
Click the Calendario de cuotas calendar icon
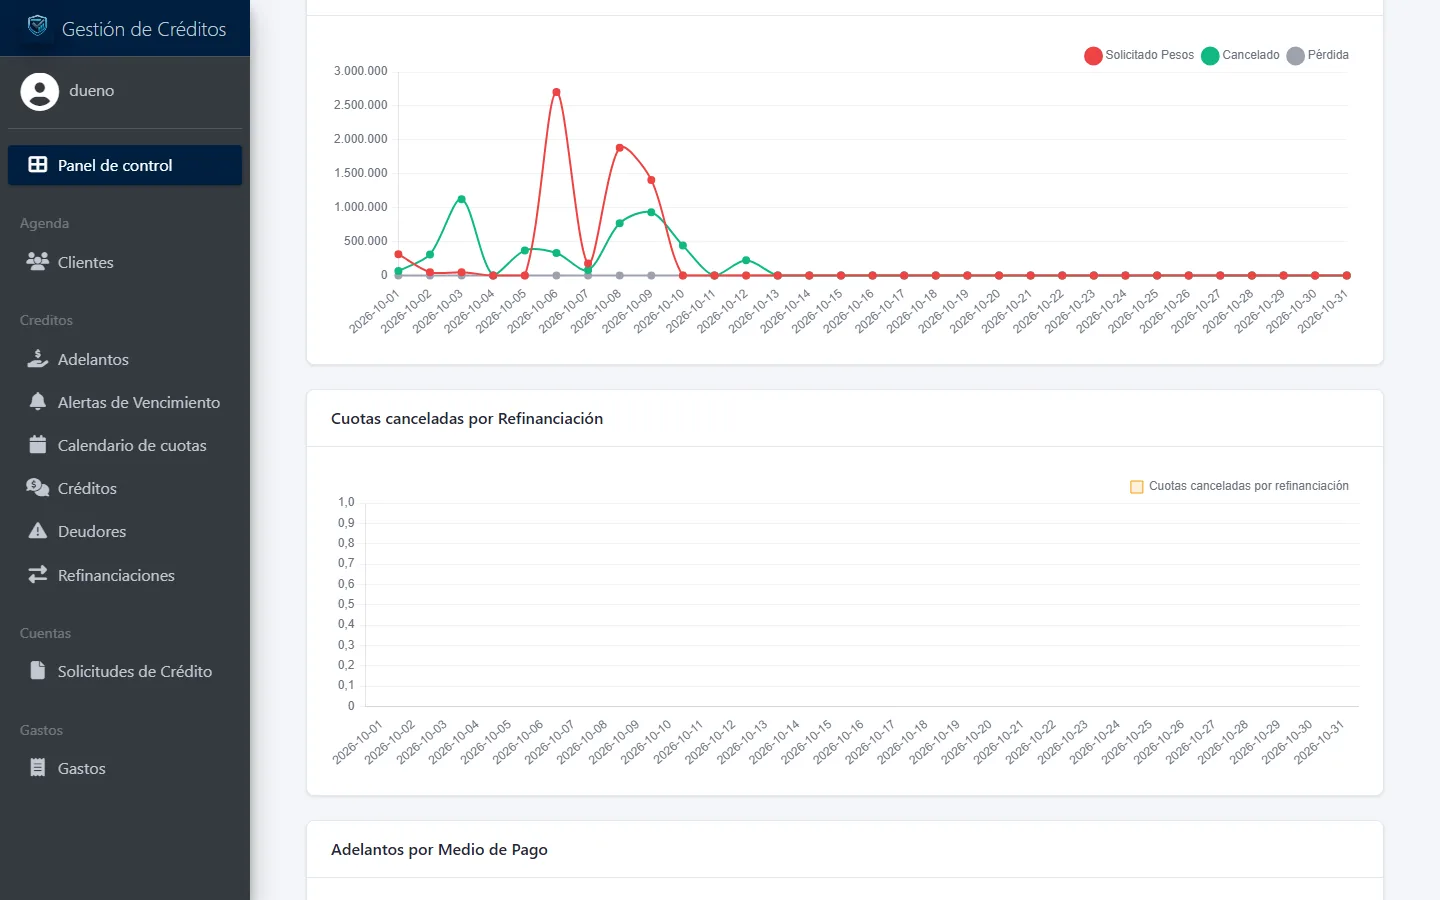38,445
